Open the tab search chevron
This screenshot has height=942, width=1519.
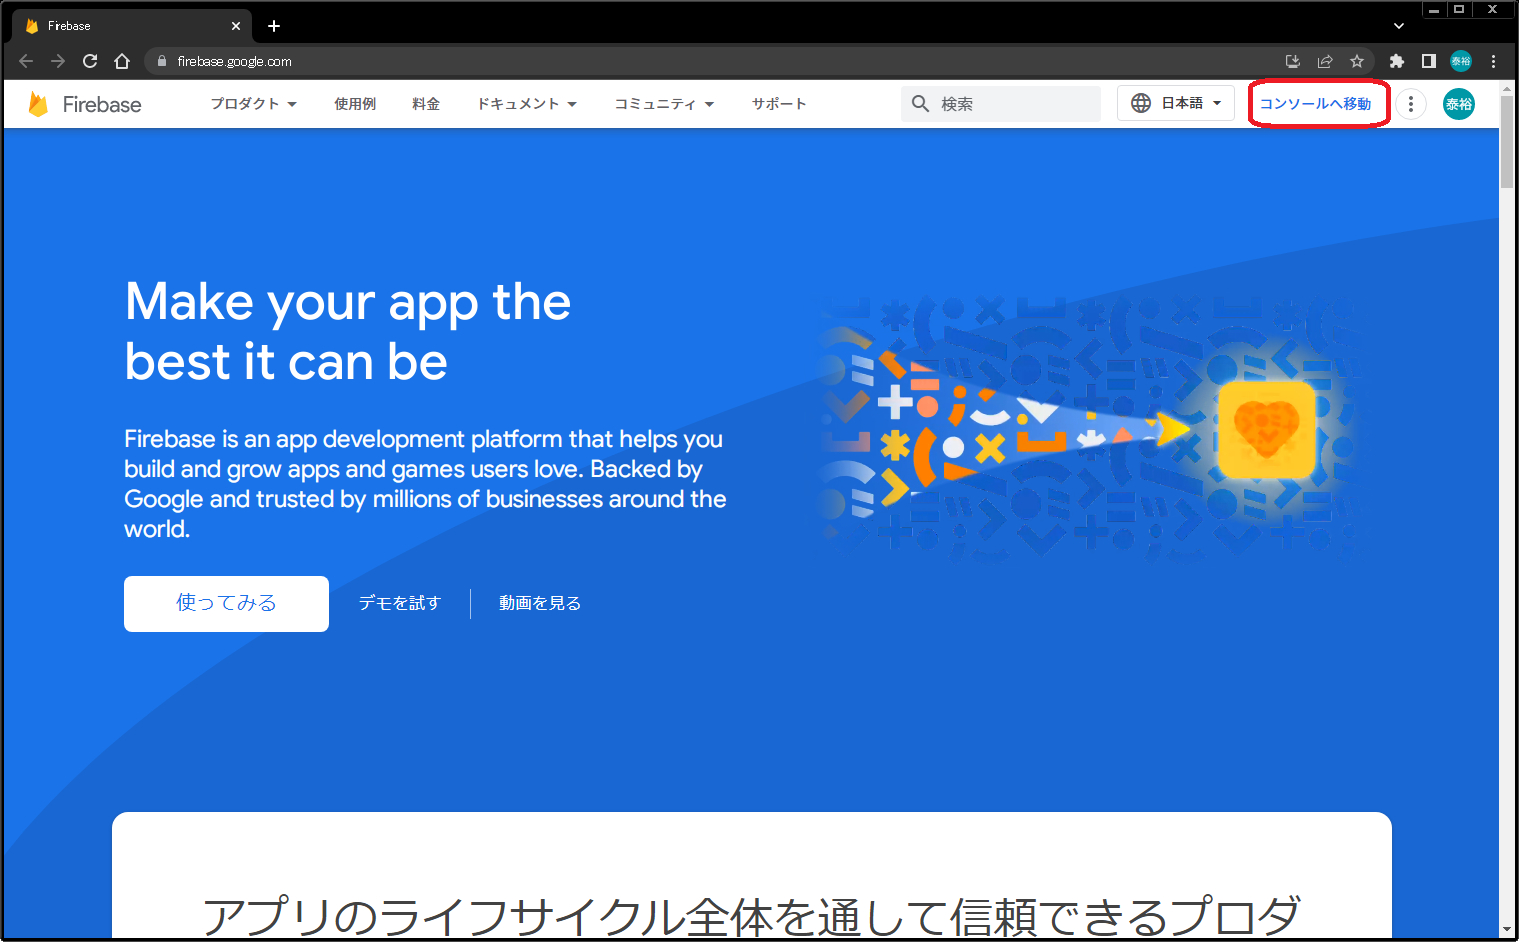[1399, 26]
